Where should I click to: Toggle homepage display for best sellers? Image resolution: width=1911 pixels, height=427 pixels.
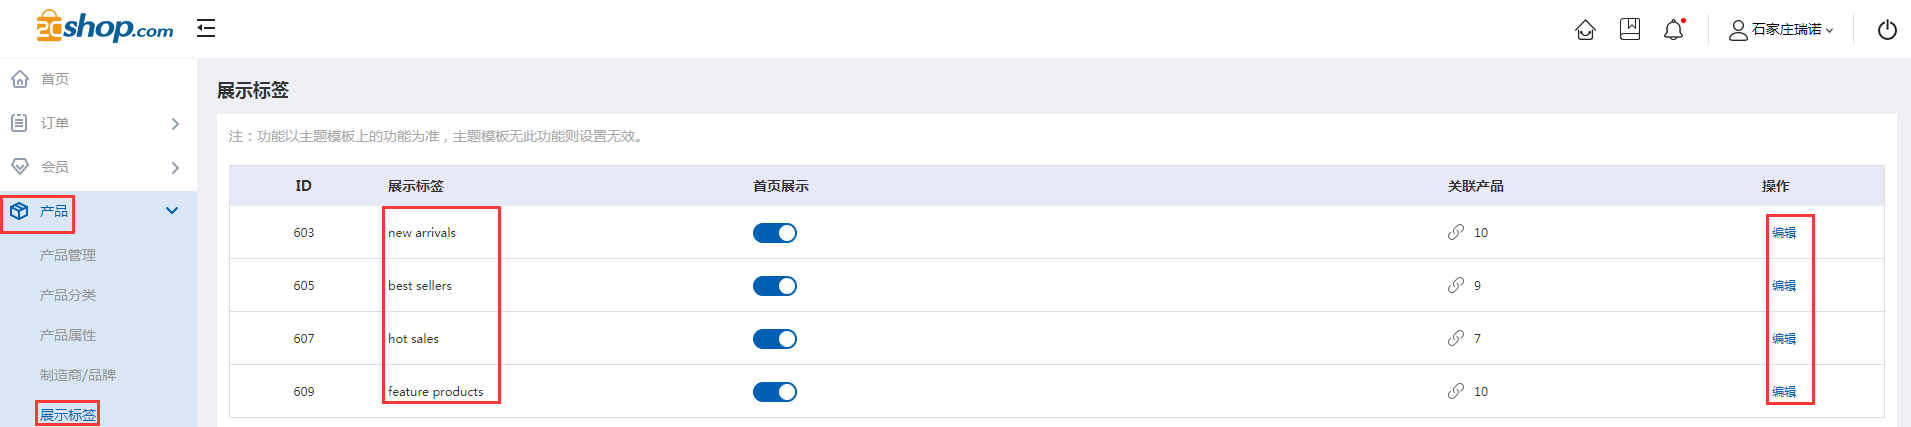pos(775,286)
